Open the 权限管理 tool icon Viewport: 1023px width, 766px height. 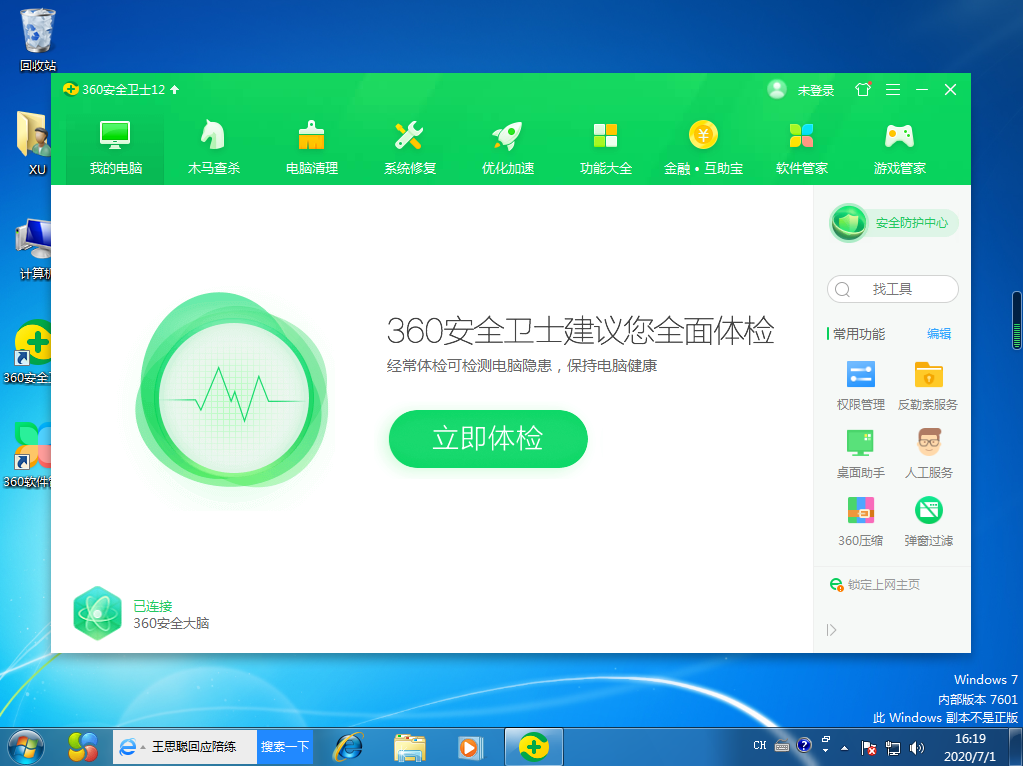pyautogui.click(x=860, y=376)
